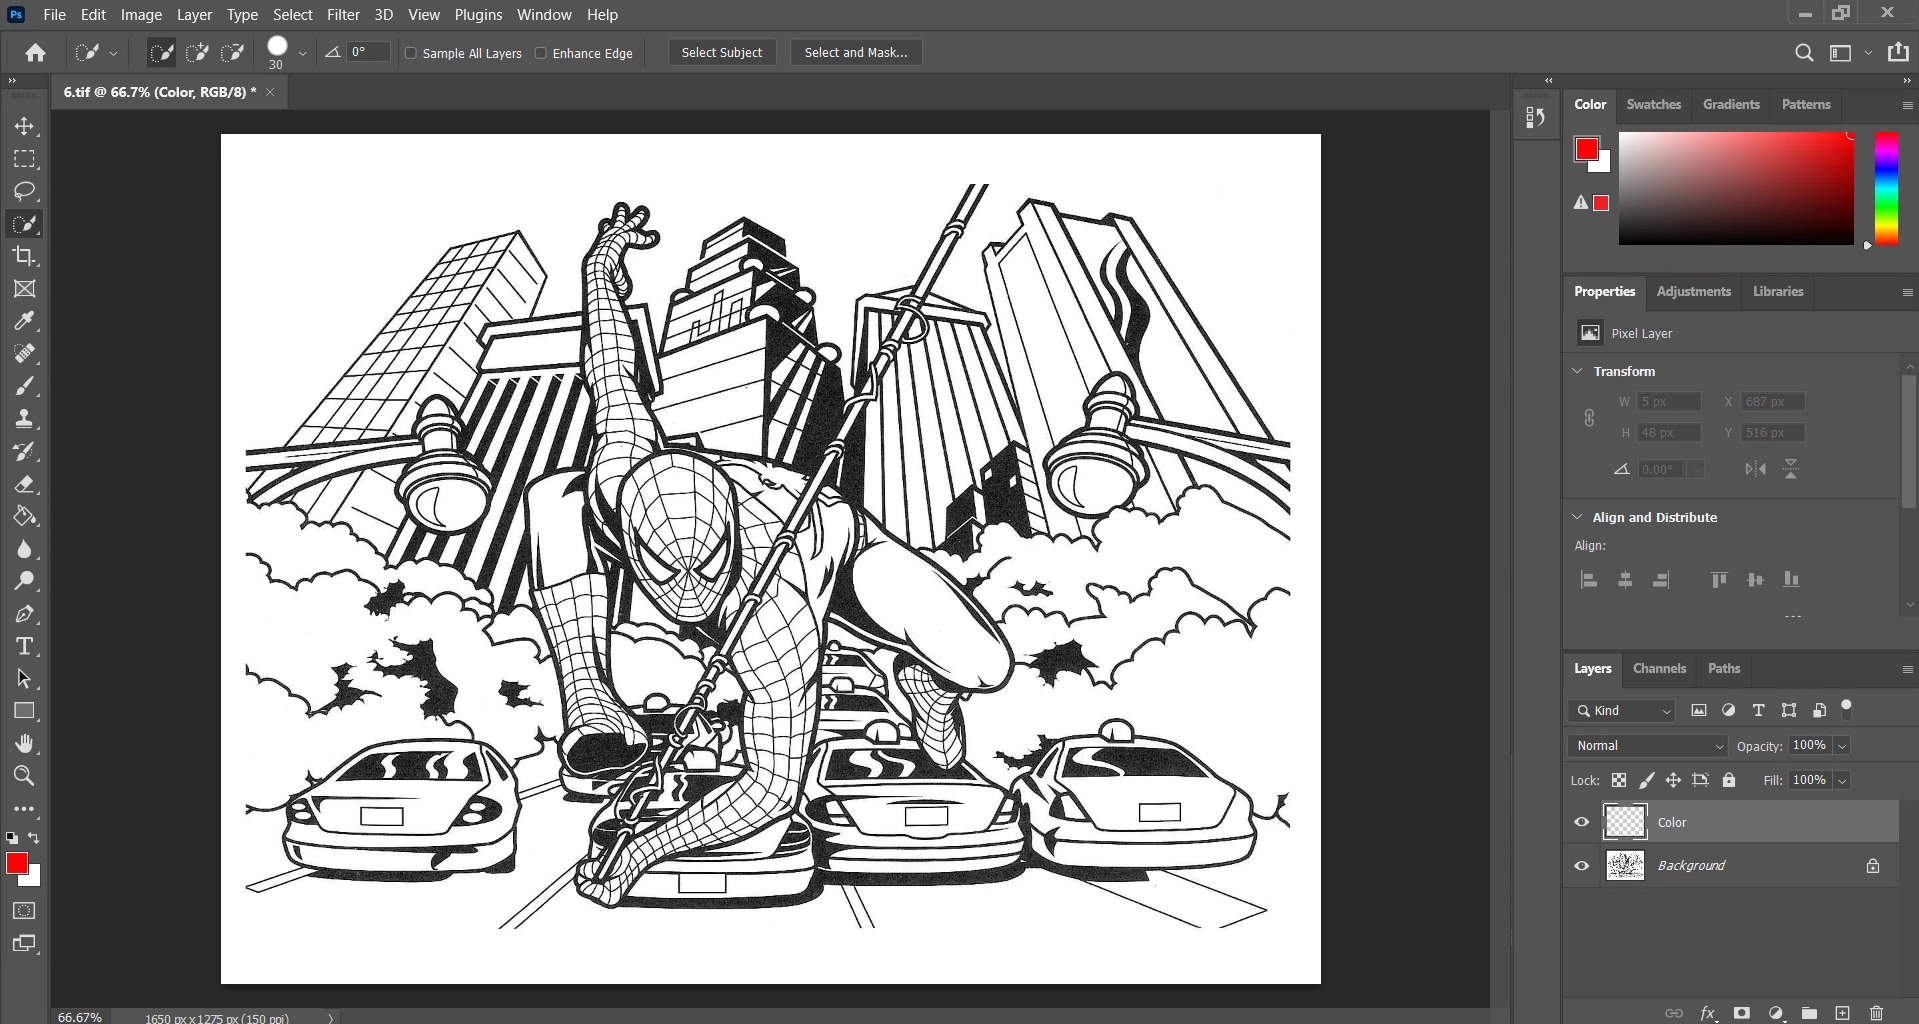Enable the Enhance Edge checkbox

pos(541,53)
